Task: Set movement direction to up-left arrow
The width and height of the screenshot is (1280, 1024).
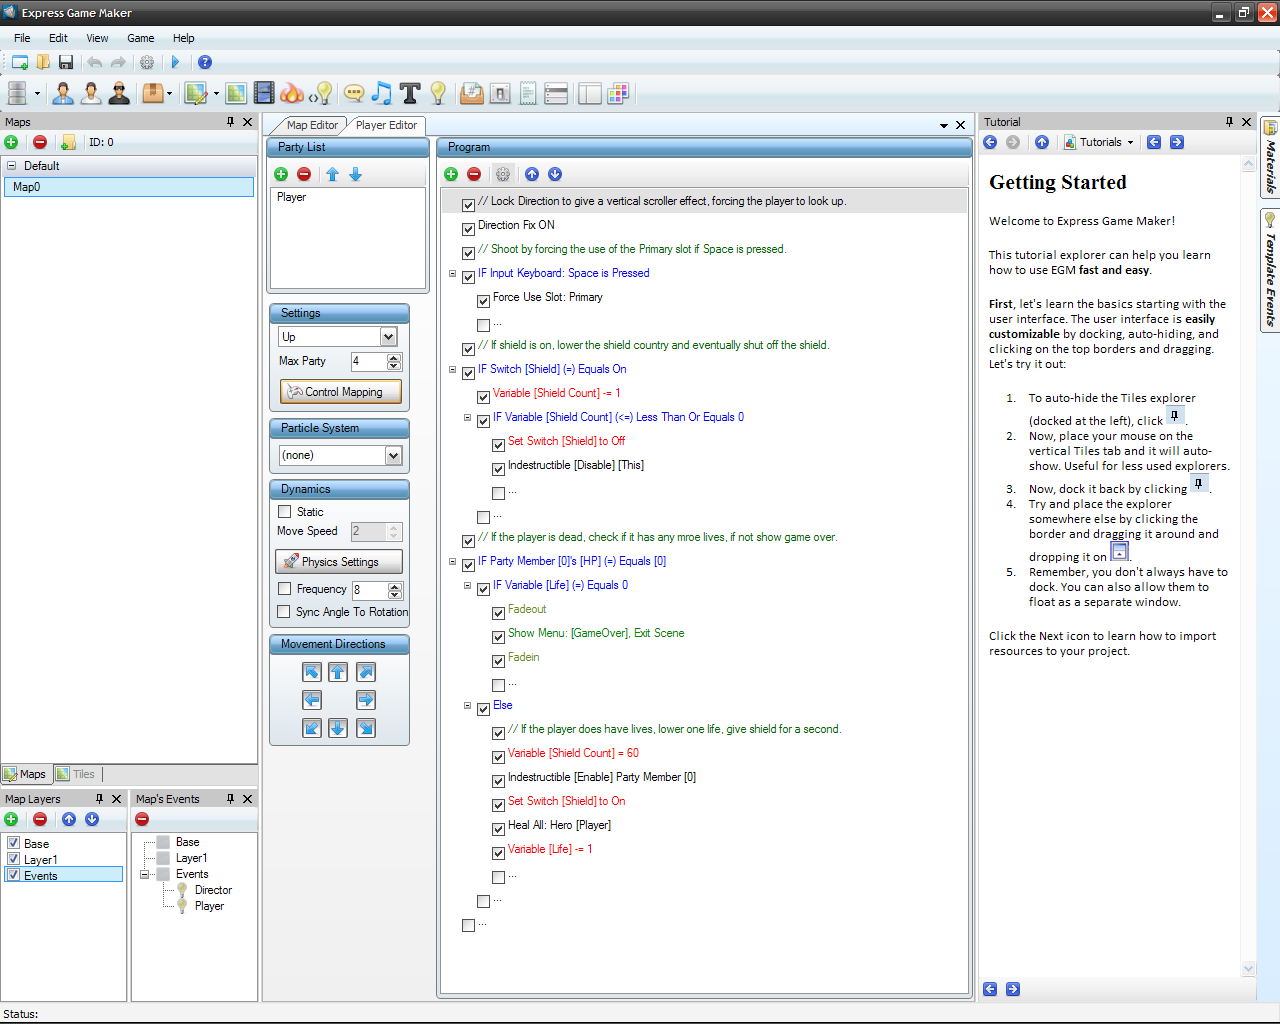Action: pyautogui.click(x=312, y=672)
